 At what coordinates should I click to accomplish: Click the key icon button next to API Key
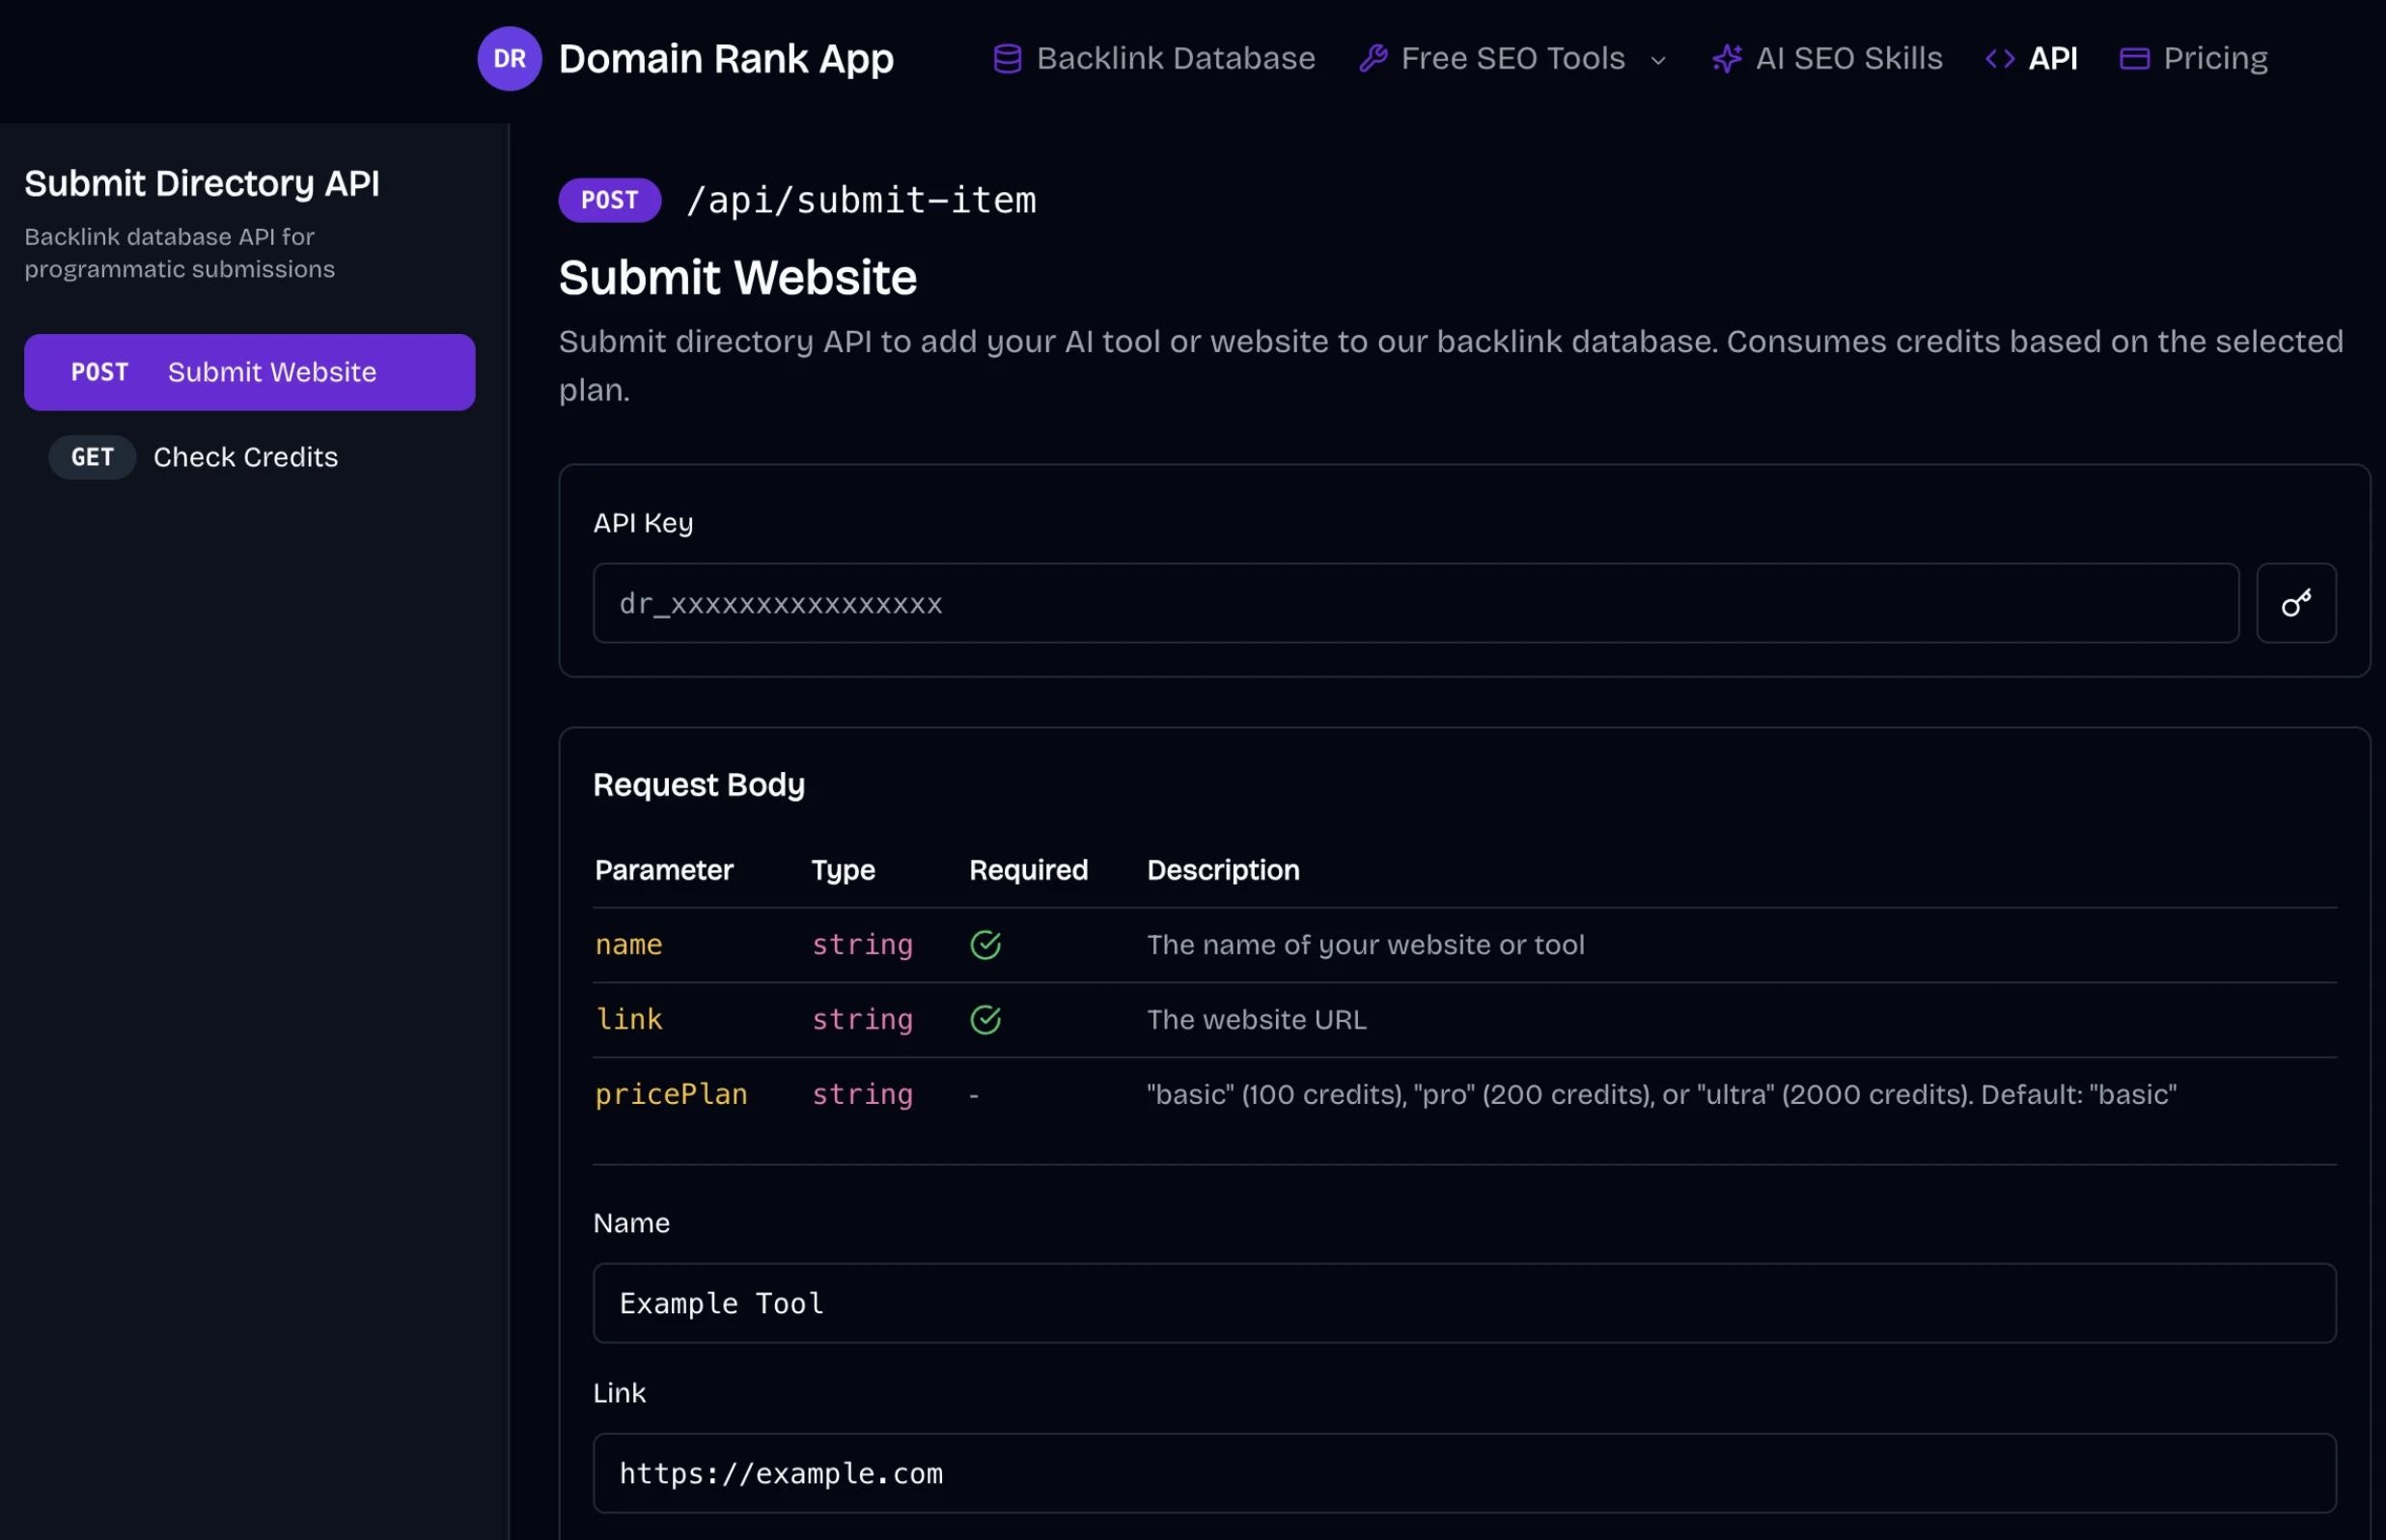(2296, 603)
